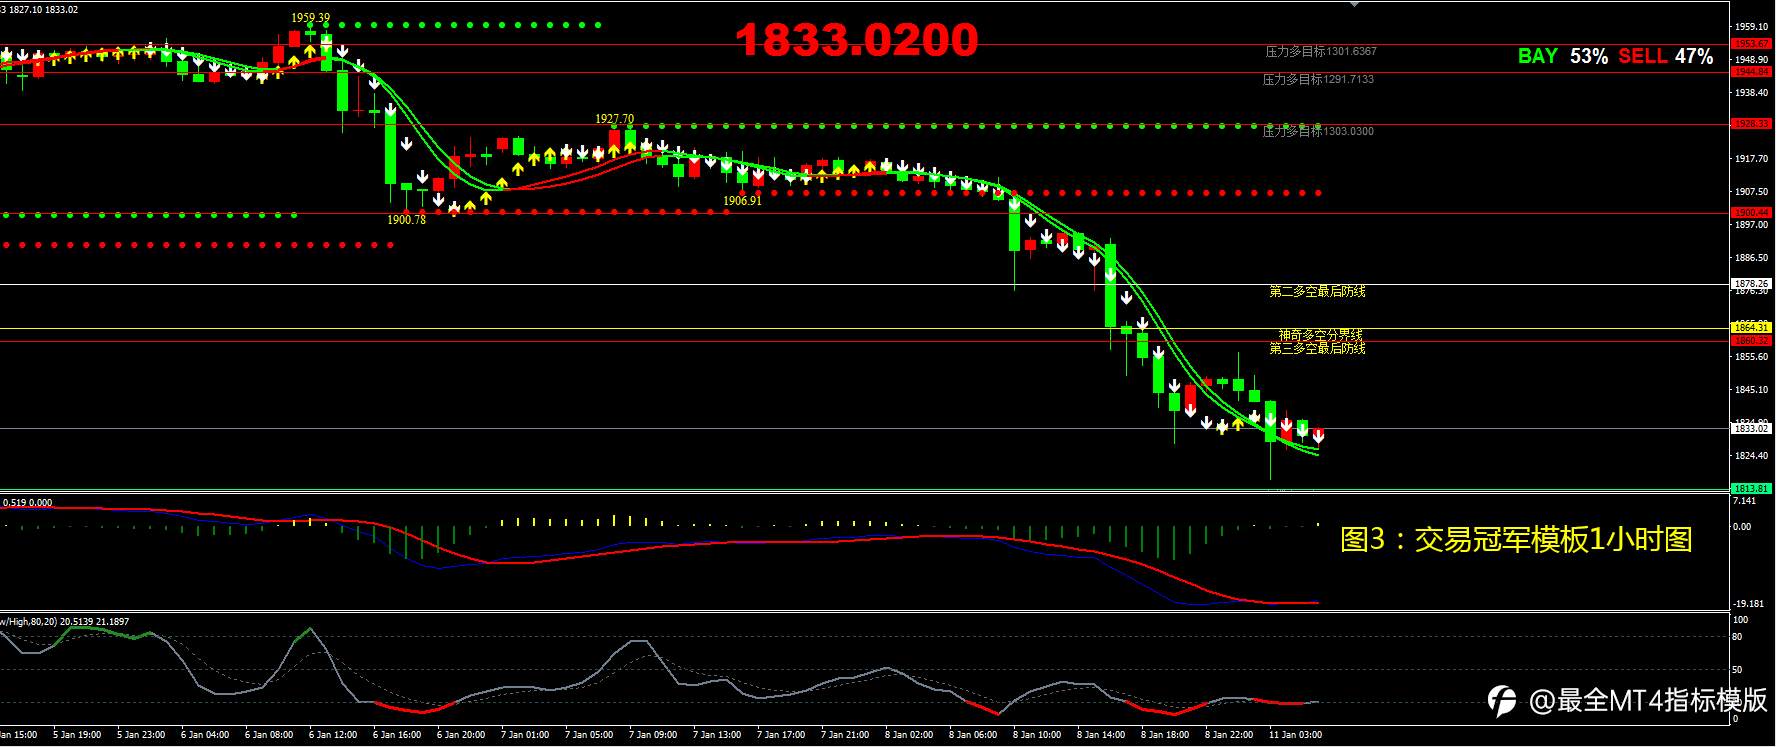Screen dimensions: 1777x747
Task: Select the 压力多目标1303.0300 label
Action: pos(1318,131)
